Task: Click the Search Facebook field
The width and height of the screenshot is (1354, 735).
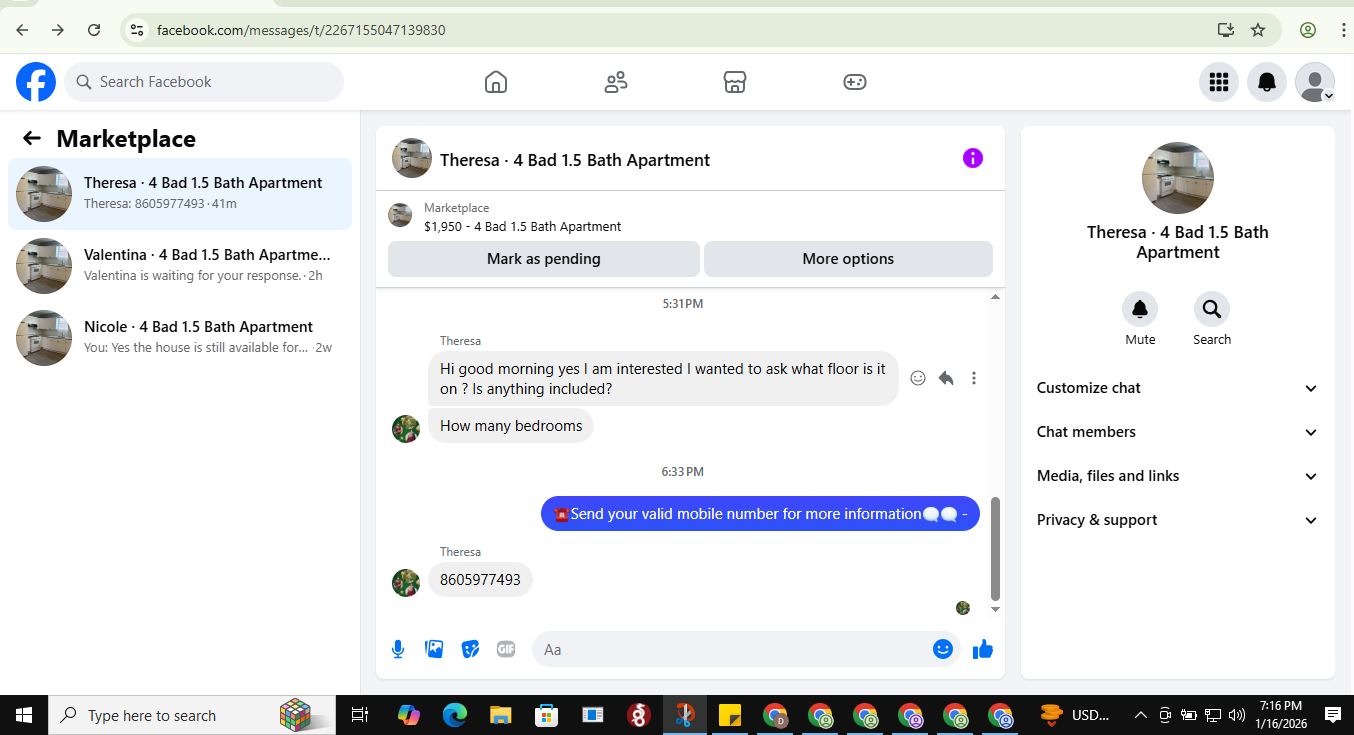Action: click(x=204, y=82)
